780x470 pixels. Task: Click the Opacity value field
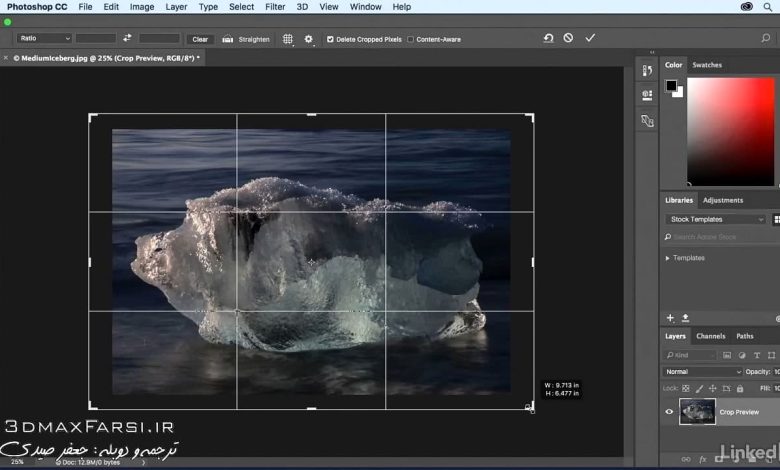click(x=776, y=372)
